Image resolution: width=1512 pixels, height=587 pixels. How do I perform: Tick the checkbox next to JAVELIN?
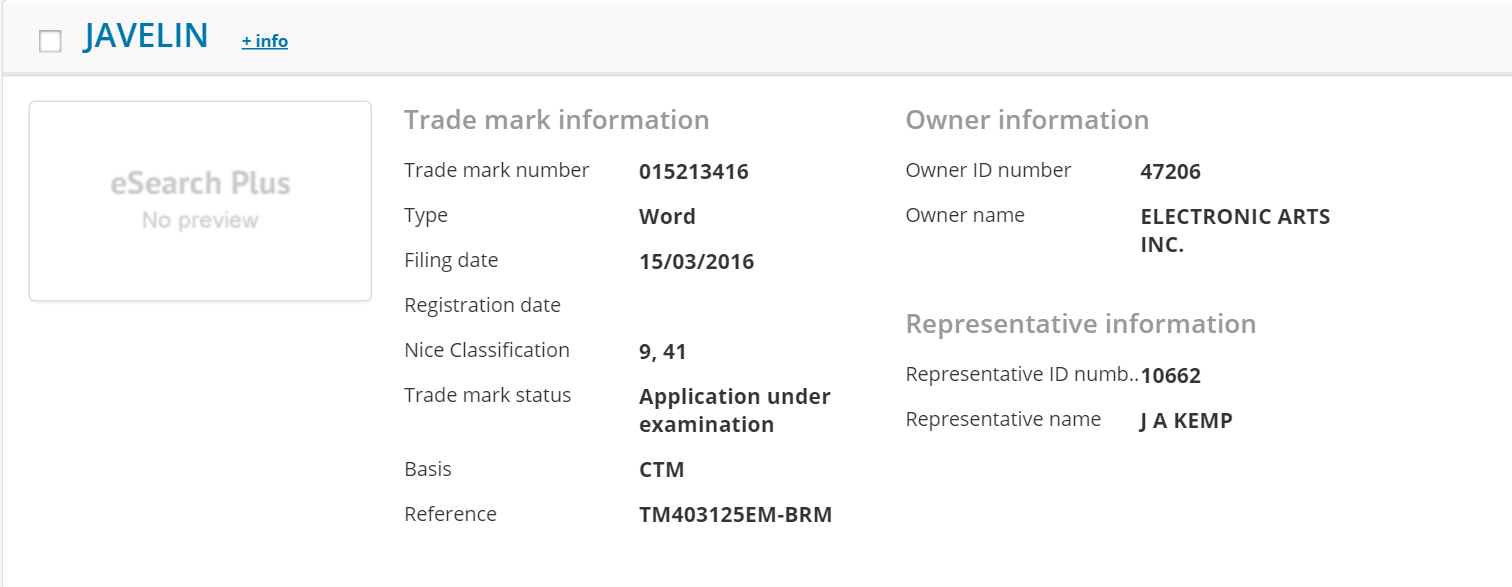pos(50,41)
